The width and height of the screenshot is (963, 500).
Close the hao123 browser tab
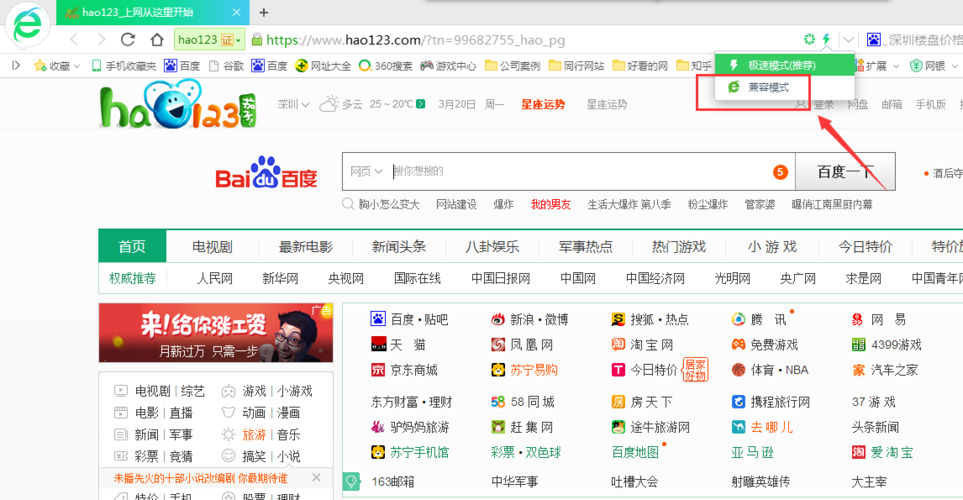pos(236,12)
